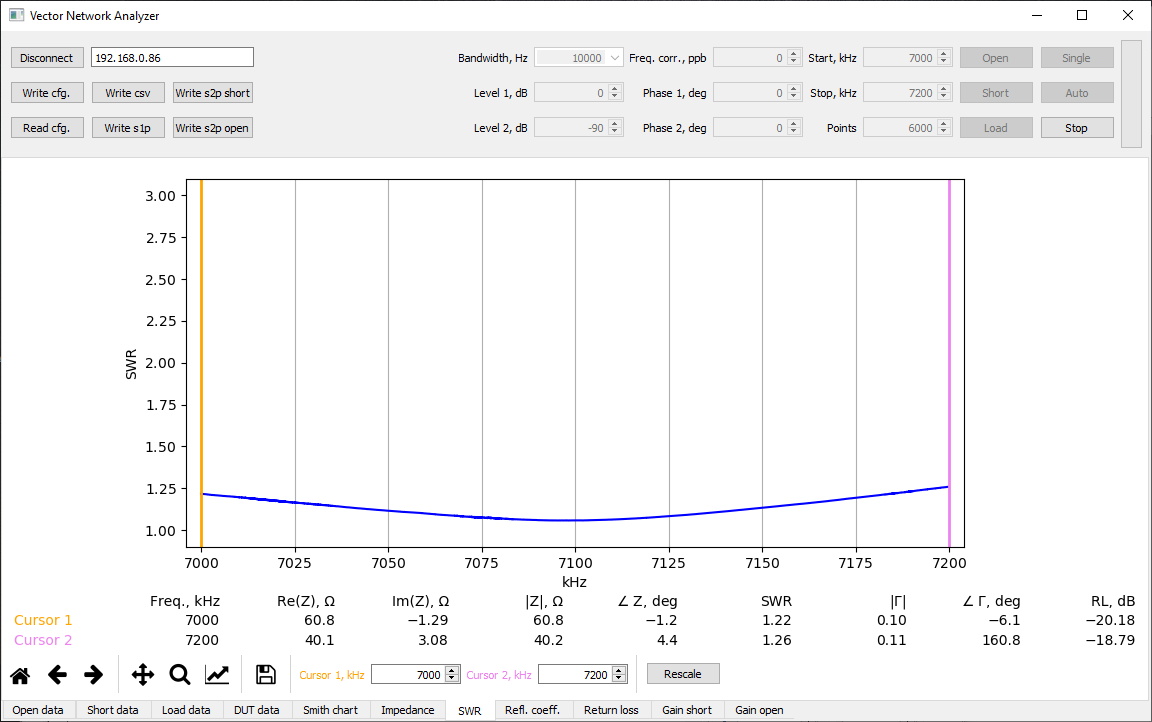
Task: Open the edit axis parameters tool
Action: pos(217,675)
